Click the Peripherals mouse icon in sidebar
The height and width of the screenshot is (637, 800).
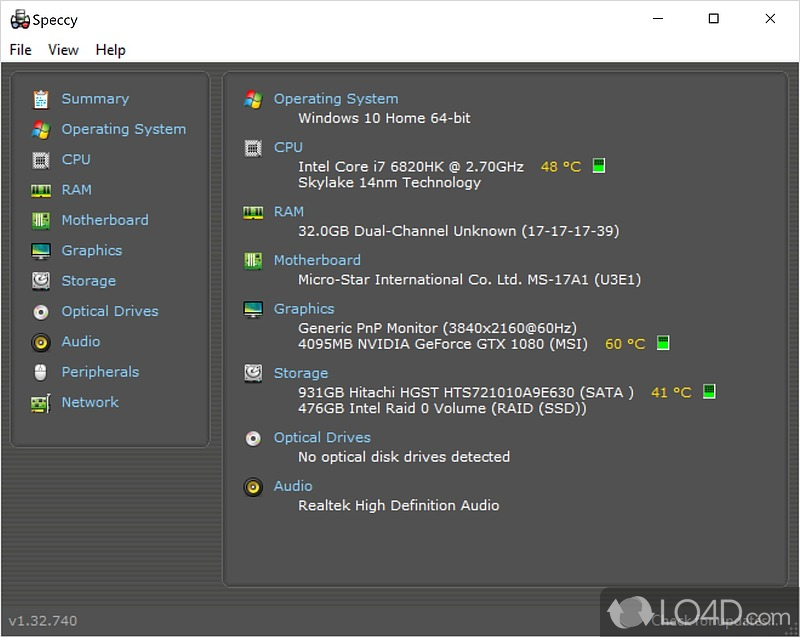40,372
